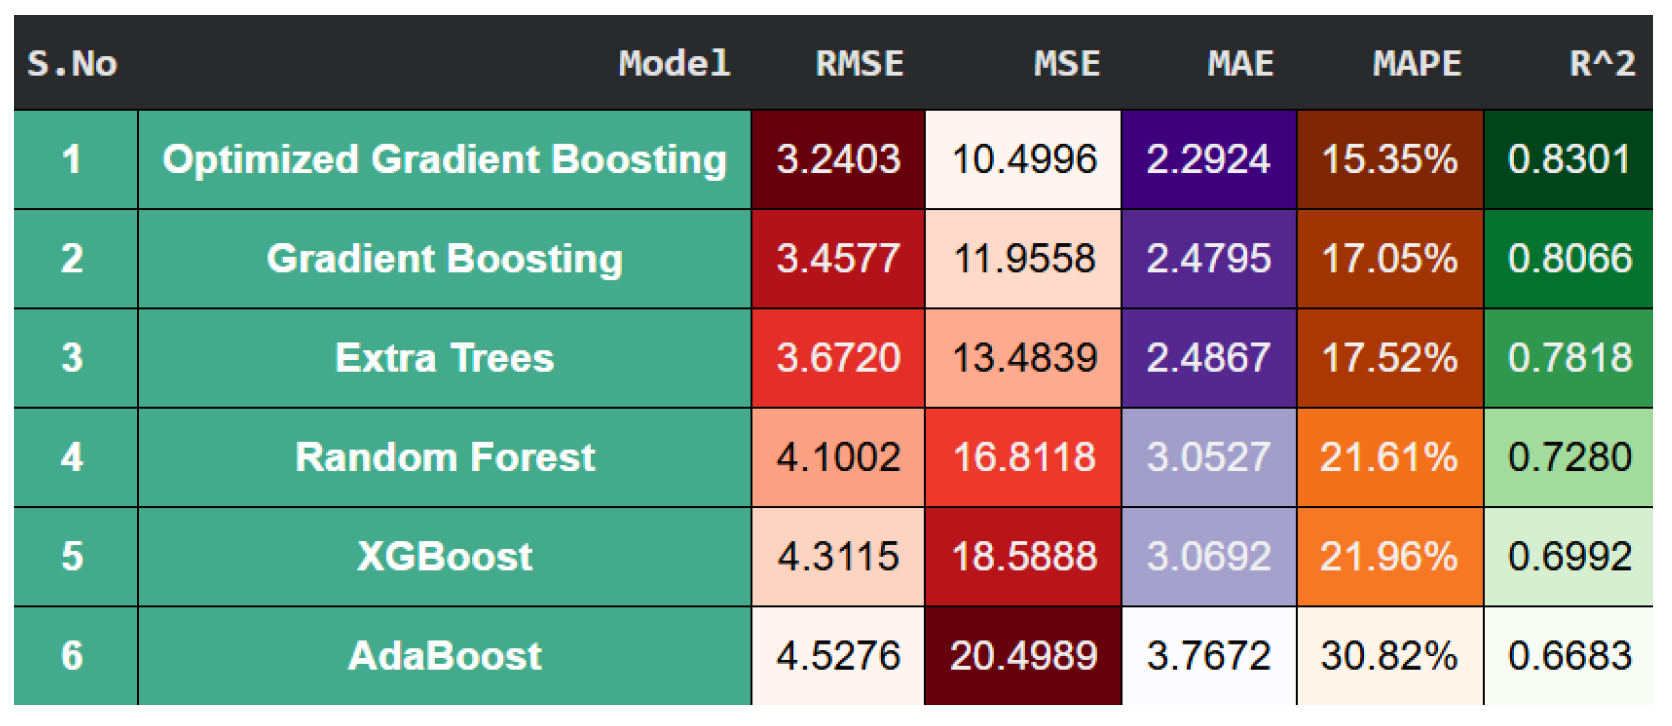Select the Optimized Gradient Boosting model cell
The image size is (1672, 726).
pyautogui.click(x=444, y=160)
